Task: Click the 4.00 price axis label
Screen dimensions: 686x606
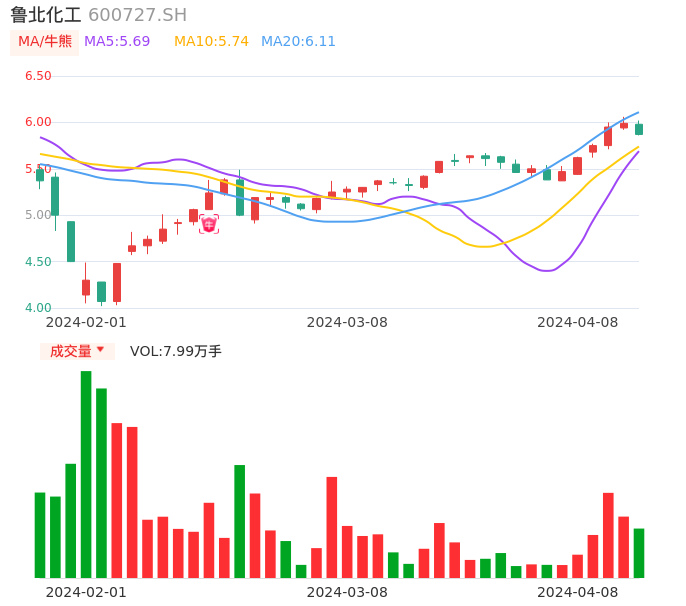Action: pyautogui.click(x=38, y=308)
